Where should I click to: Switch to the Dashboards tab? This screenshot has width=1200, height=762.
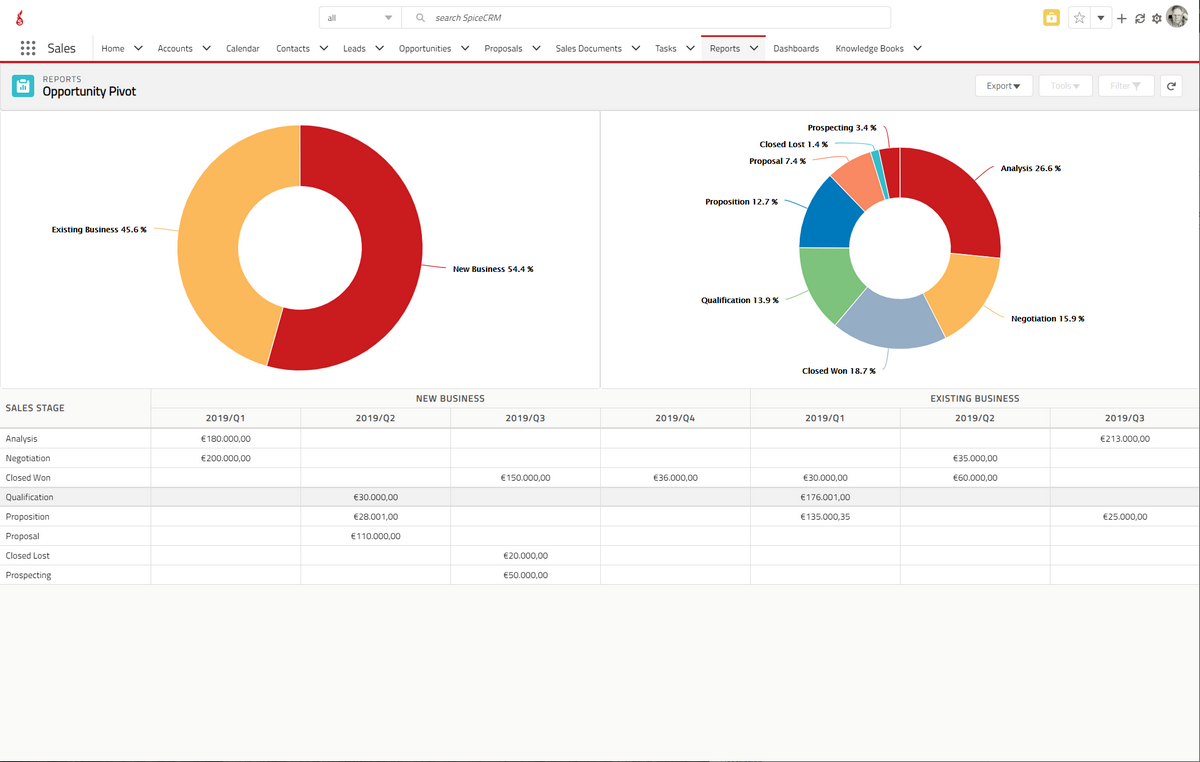(x=796, y=48)
